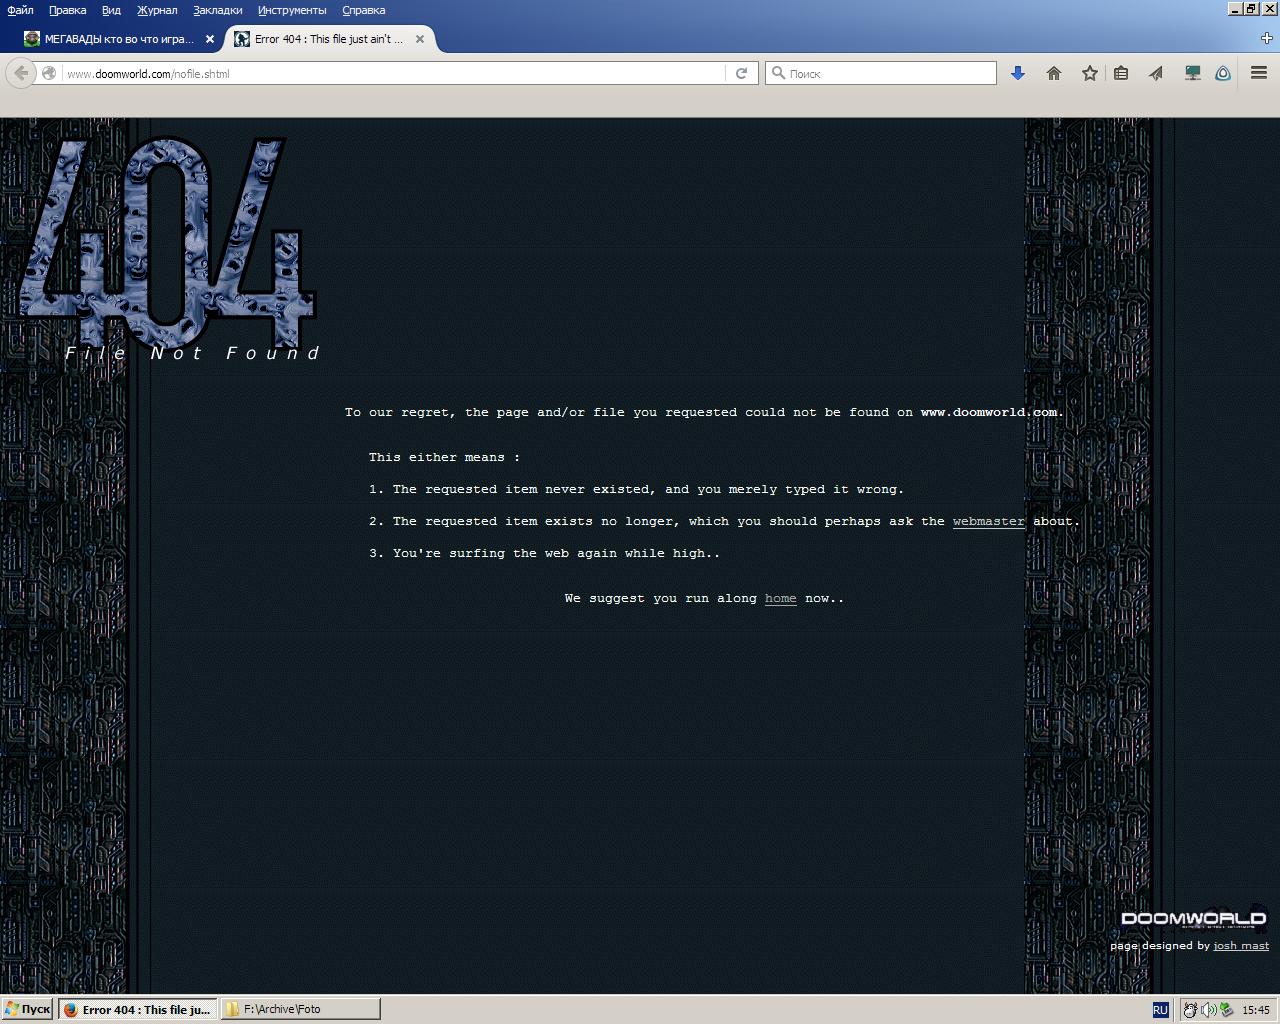The width and height of the screenshot is (1280, 1024).
Task: Open the Пуск start button
Action: [x=27, y=1010]
